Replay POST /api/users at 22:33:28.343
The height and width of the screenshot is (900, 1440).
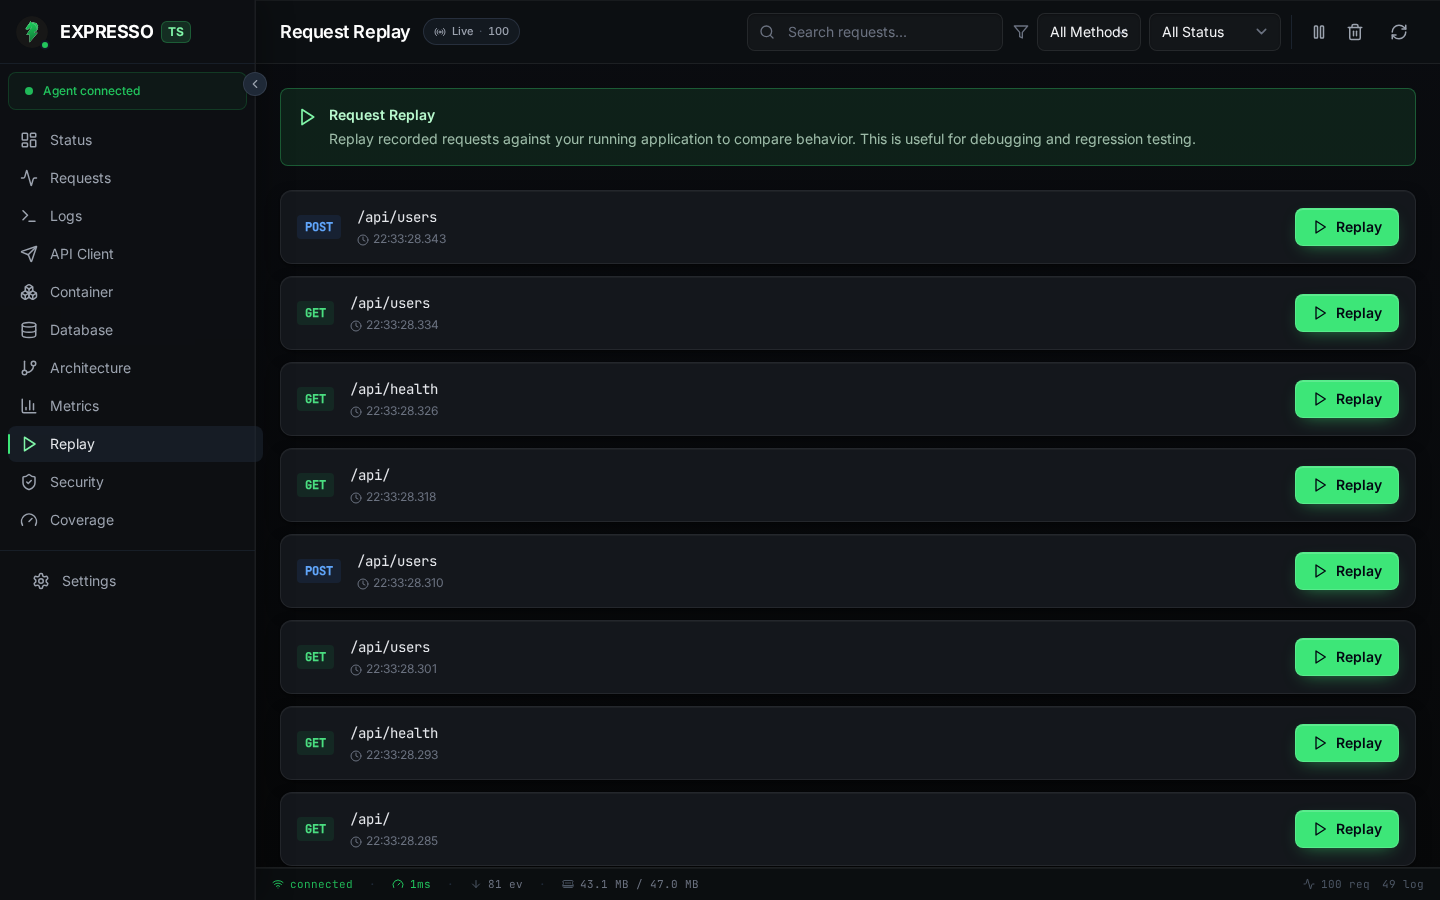(x=1347, y=227)
